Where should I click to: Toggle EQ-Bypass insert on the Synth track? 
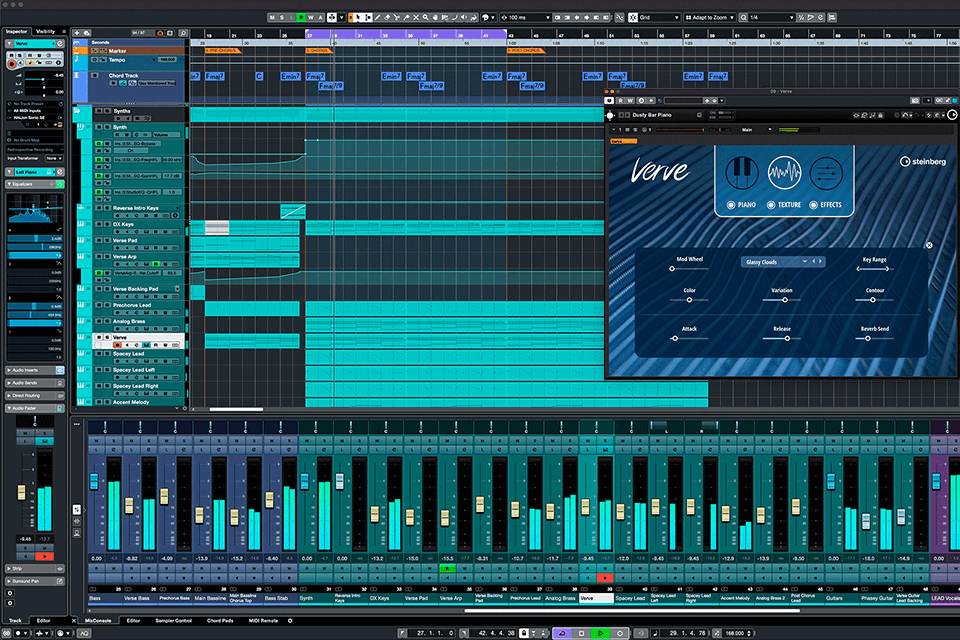coord(131,150)
